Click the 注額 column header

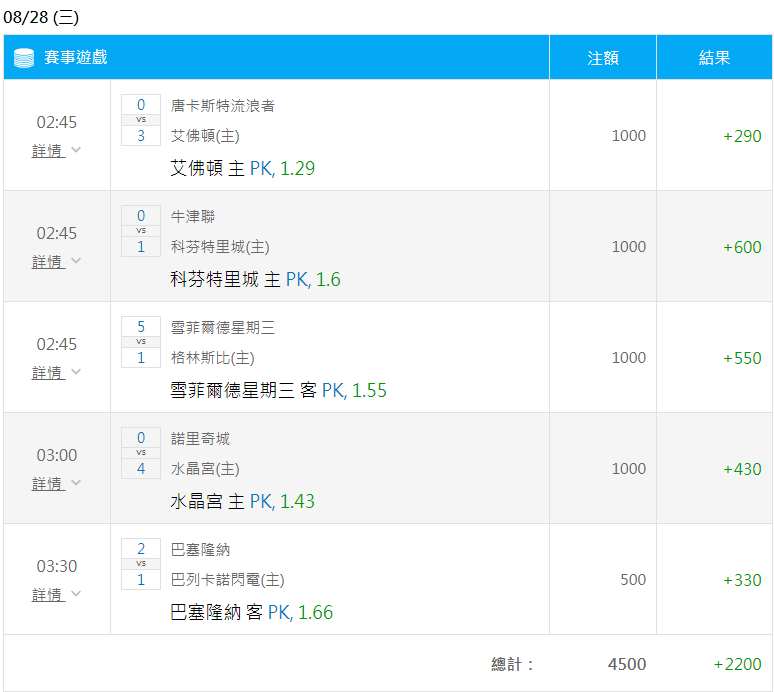(x=602, y=58)
